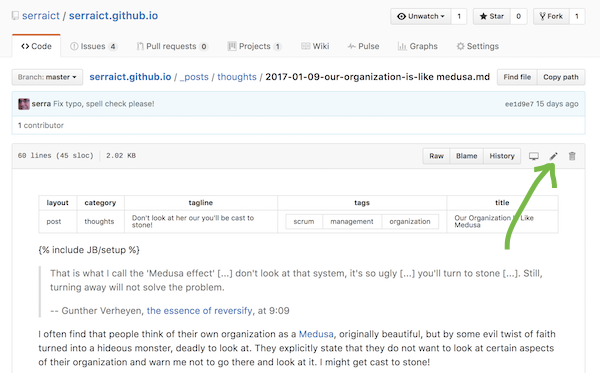Open the Wiki tab

[x=315, y=46]
